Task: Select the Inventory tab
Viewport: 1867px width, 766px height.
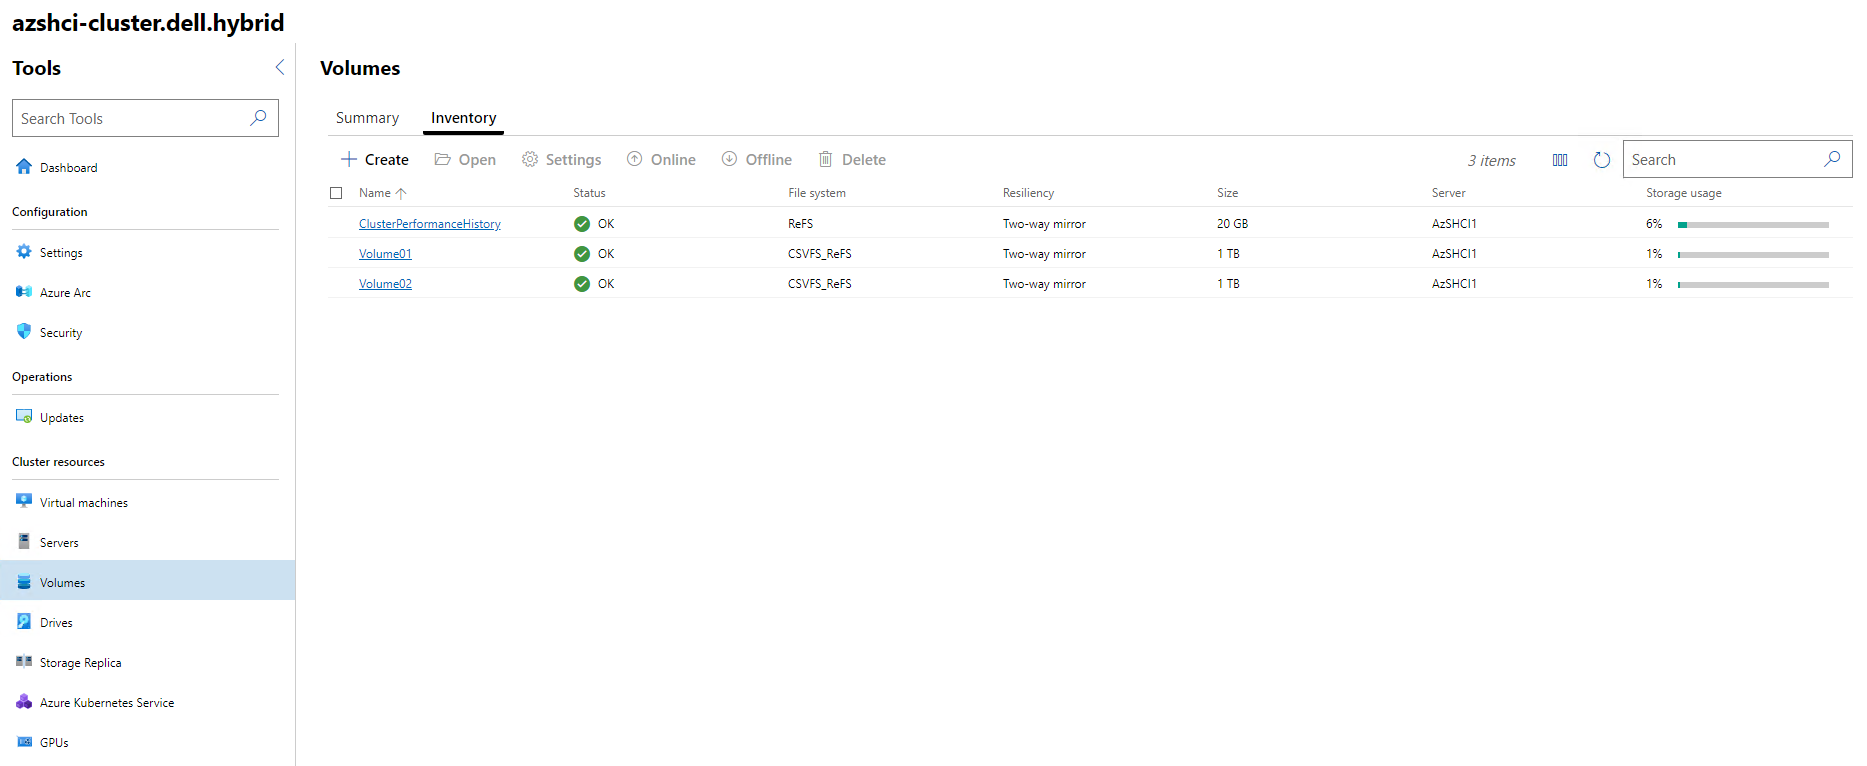Action: 463,118
